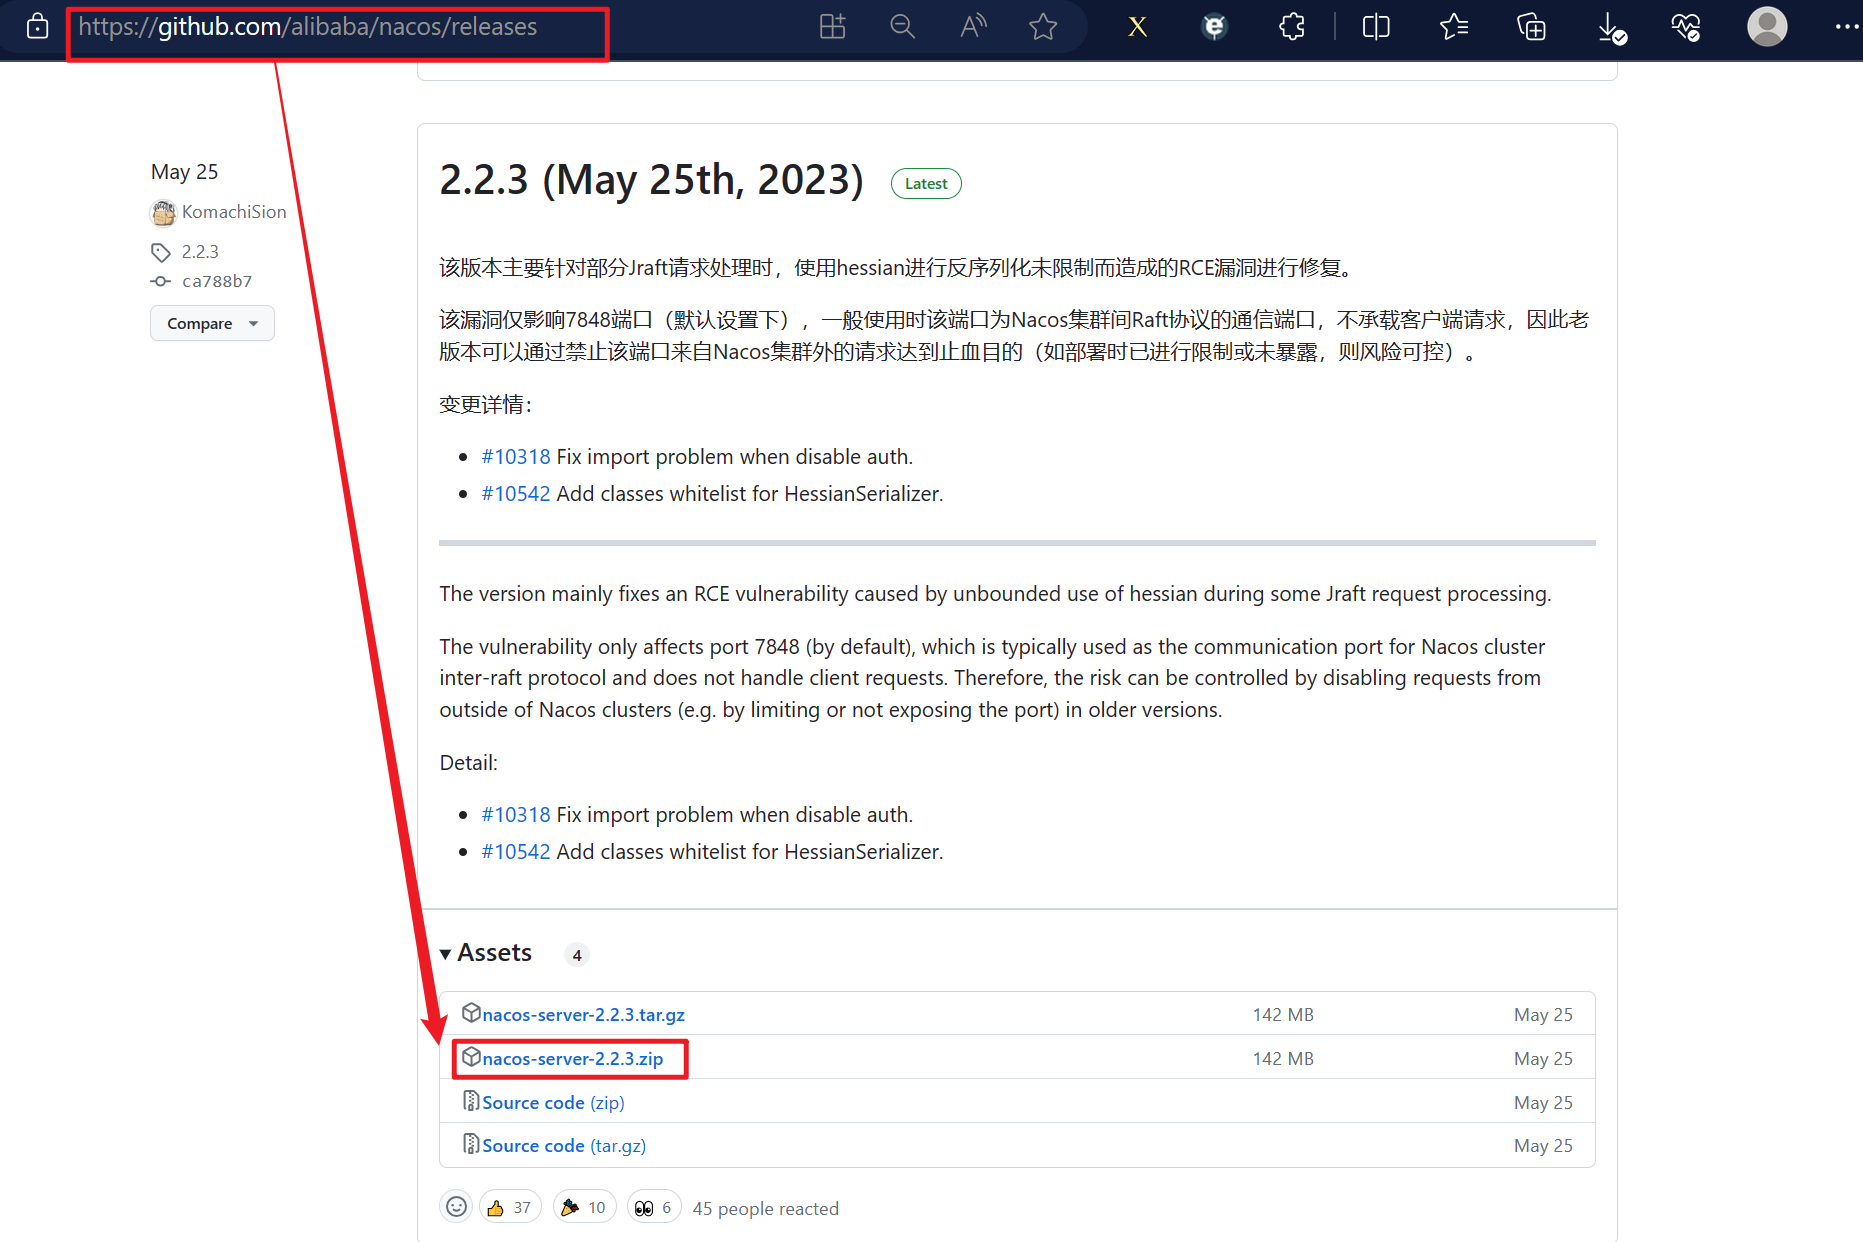Click the Assets count badge 4

(577, 955)
